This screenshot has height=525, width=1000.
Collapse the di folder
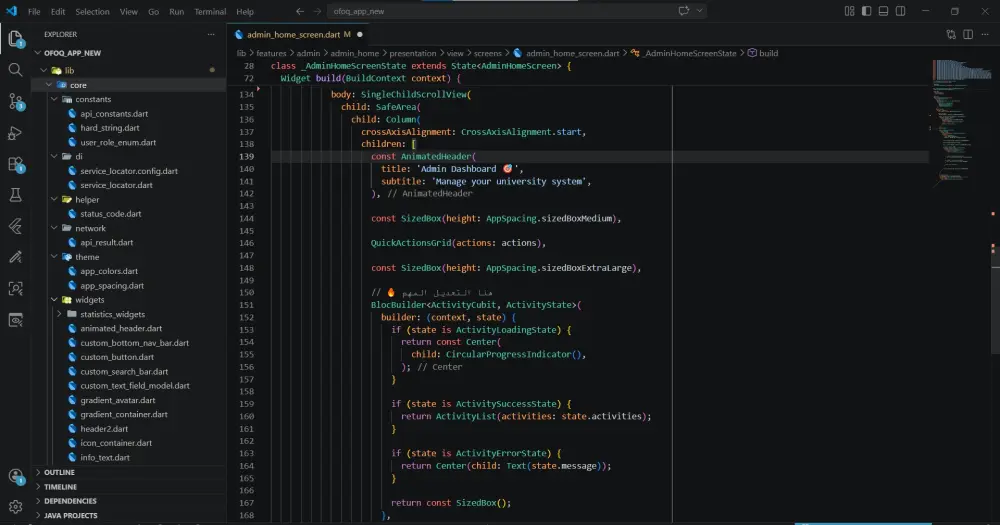pos(54,156)
